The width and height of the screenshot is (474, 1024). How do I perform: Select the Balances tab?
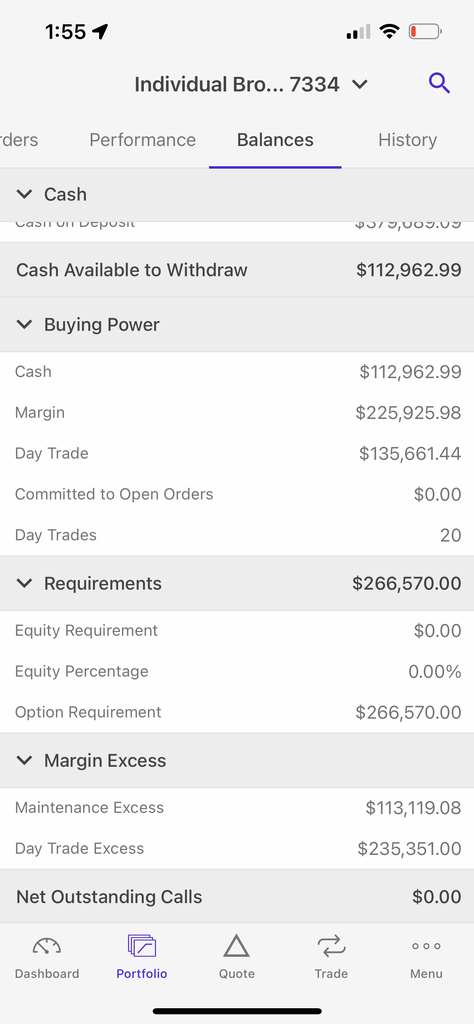[x=275, y=140]
